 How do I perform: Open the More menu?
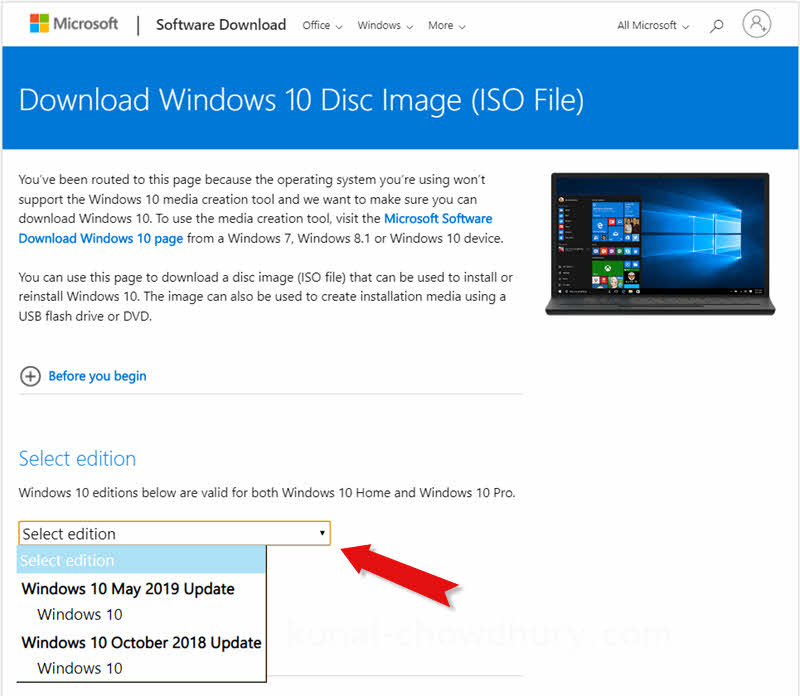(x=446, y=26)
